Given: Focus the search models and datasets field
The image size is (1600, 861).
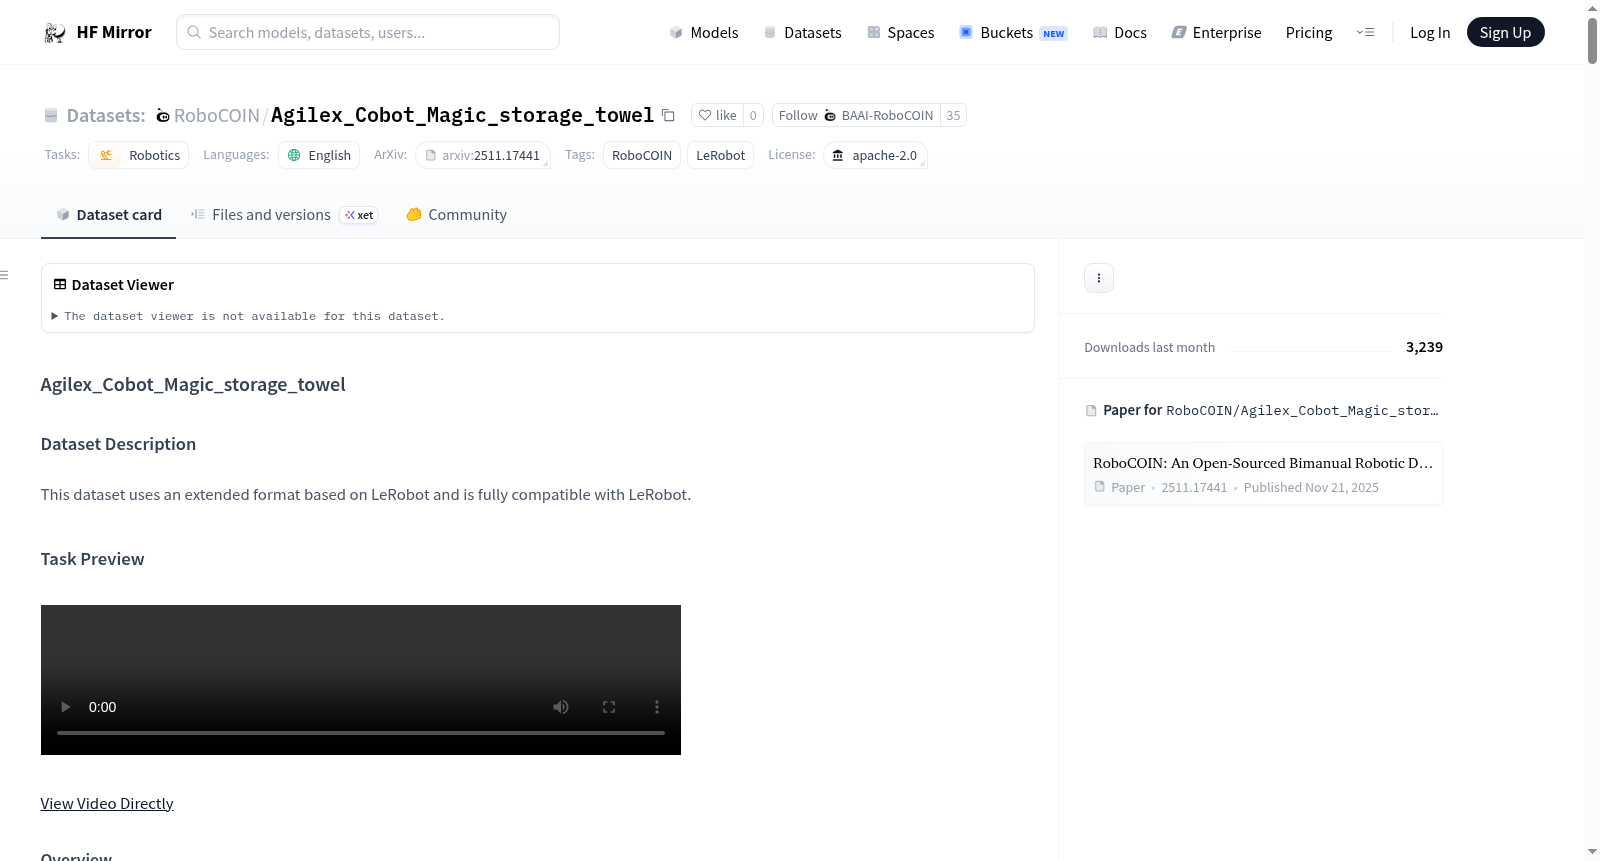Looking at the screenshot, I should point(368,32).
